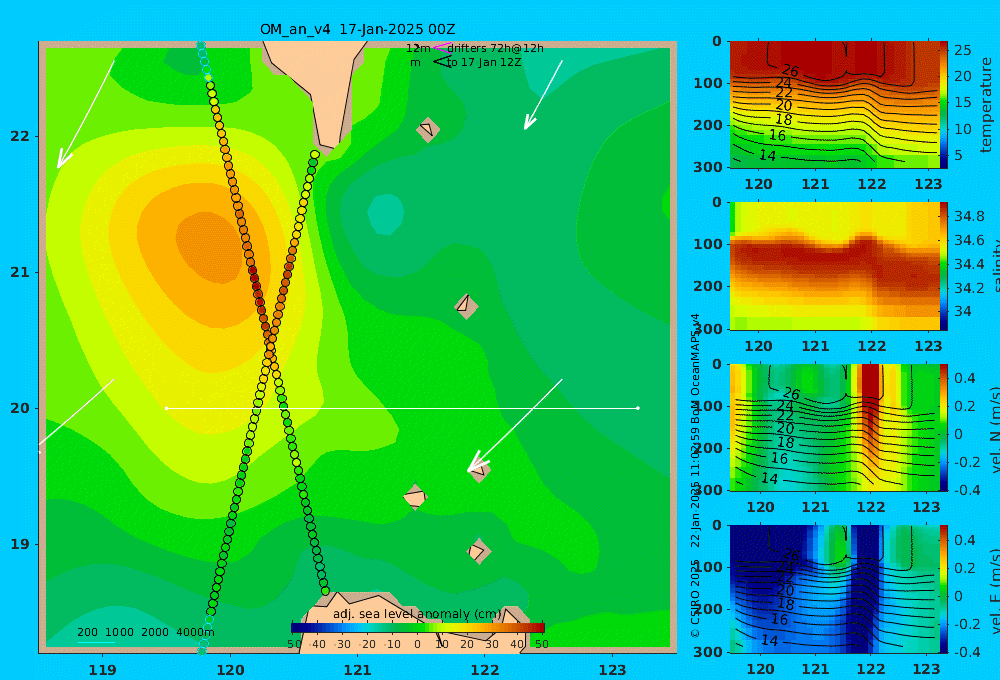The height and width of the screenshot is (680, 1000).
Task: Click the 25 tick on temperature colorbar
Action: [x=962, y=50]
